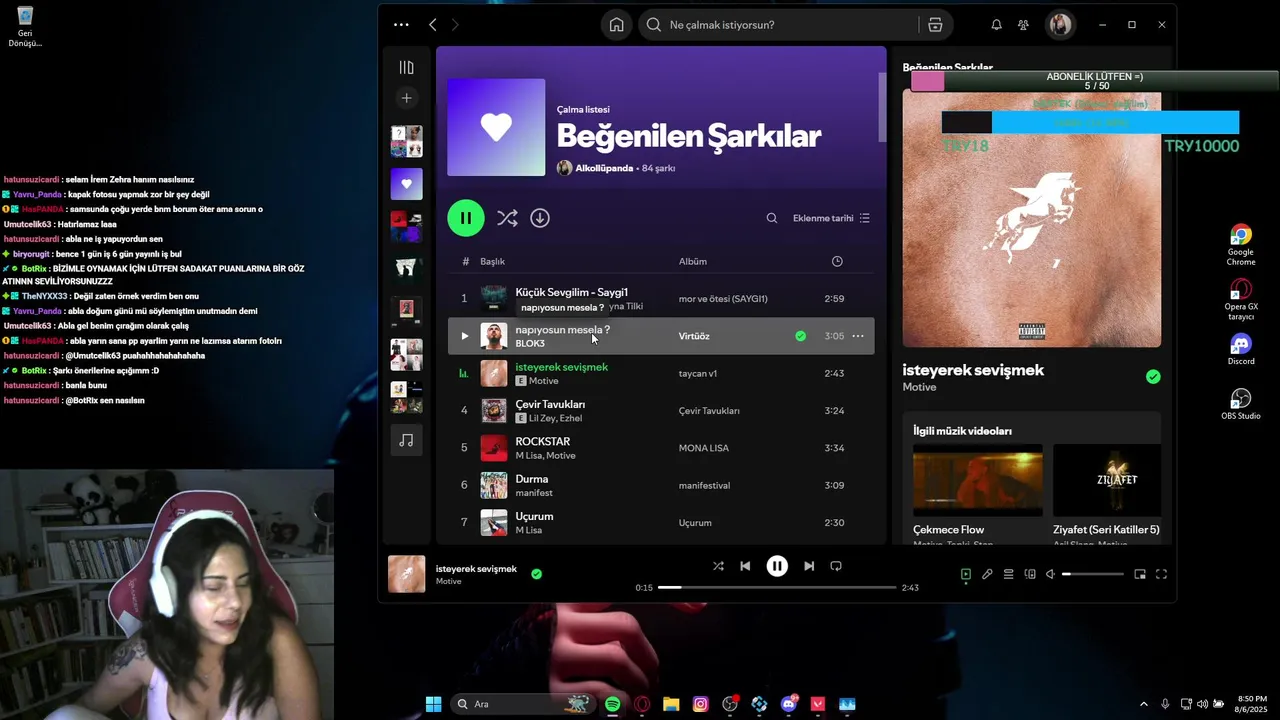Skip to the previous track

pos(745,566)
